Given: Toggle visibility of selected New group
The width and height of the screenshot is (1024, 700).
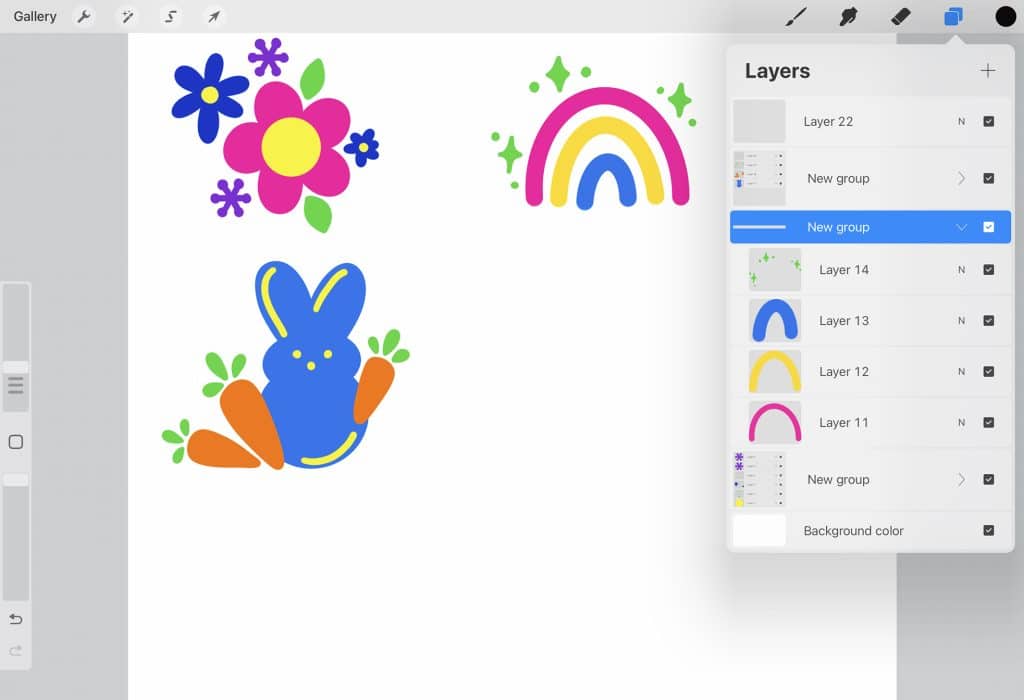Looking at the screenshot, I should 989,227.
